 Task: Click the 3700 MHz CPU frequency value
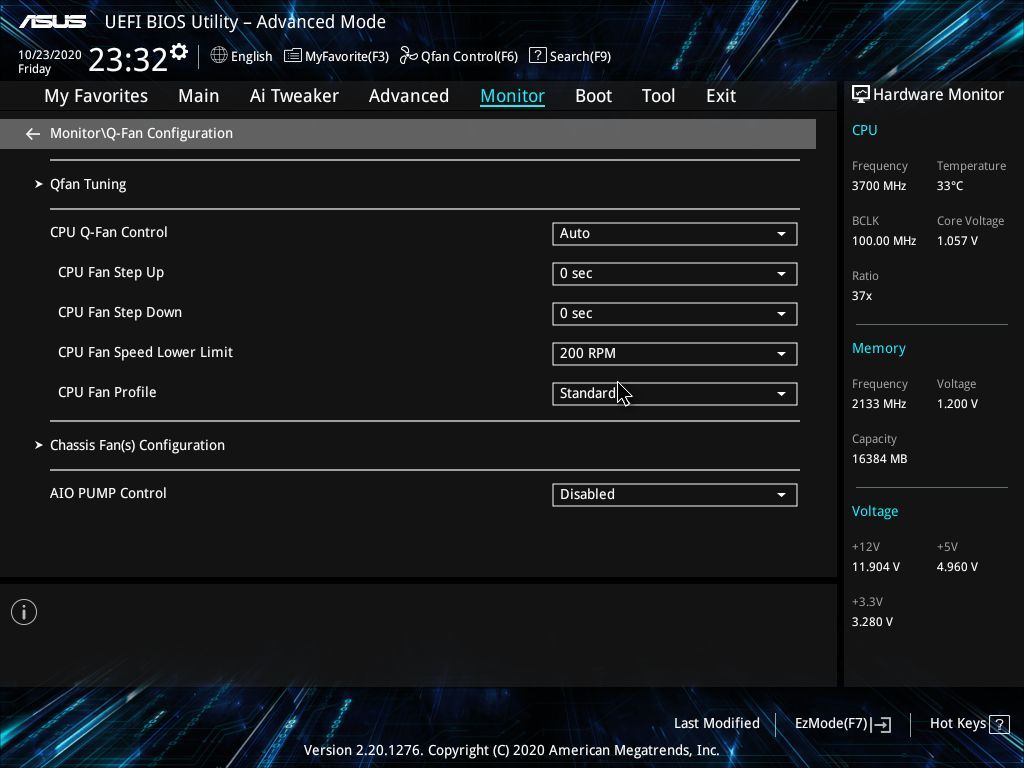879,186
